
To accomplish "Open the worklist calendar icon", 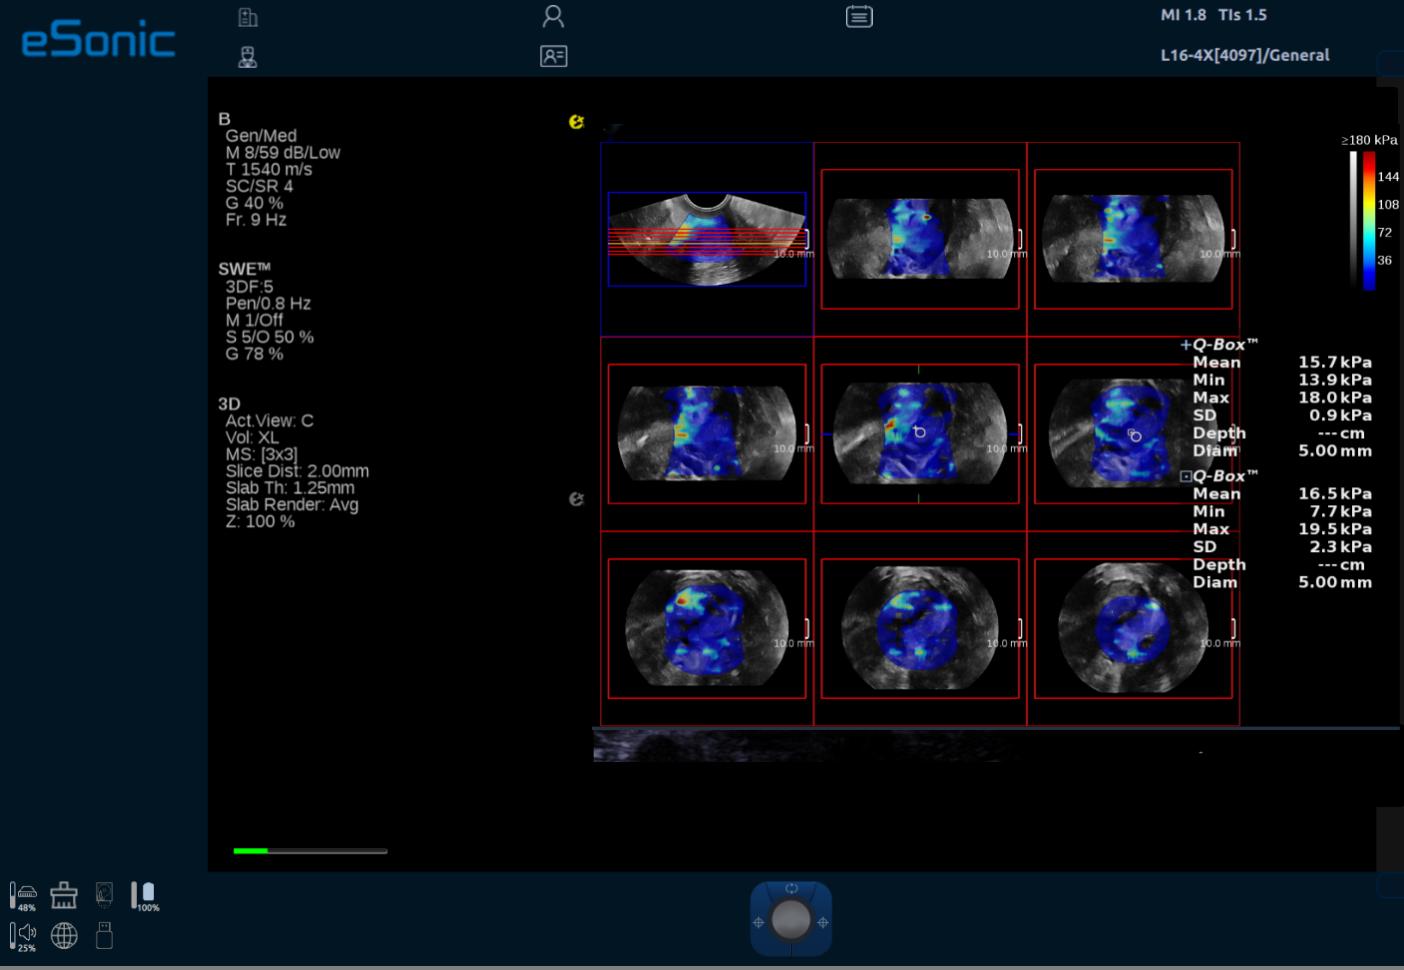I will click(x=859, y=17).
